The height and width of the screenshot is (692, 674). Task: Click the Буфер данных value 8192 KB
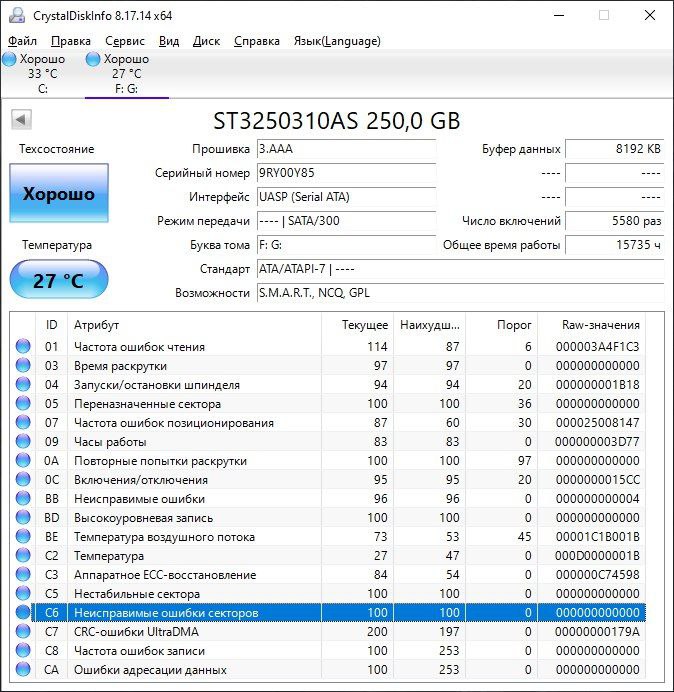614,149
